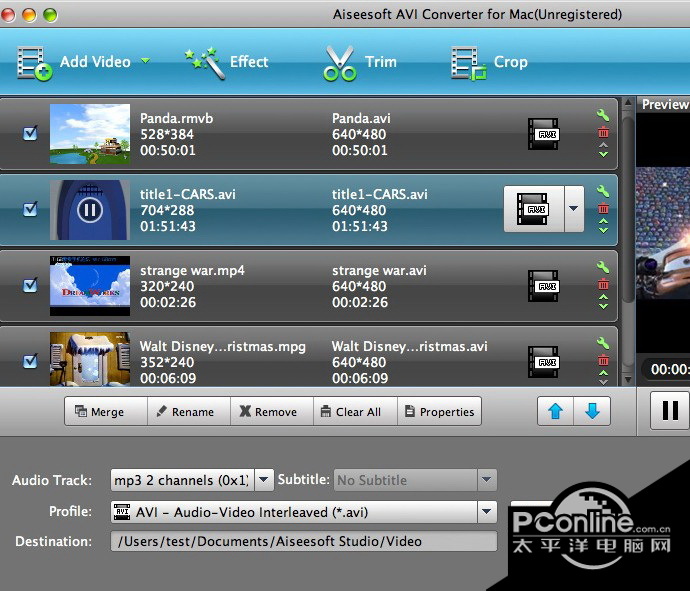Screen dimensions: 690x591
Task: Click the title1-CARS.avi paused thumbnail
Action: (90, 210)
